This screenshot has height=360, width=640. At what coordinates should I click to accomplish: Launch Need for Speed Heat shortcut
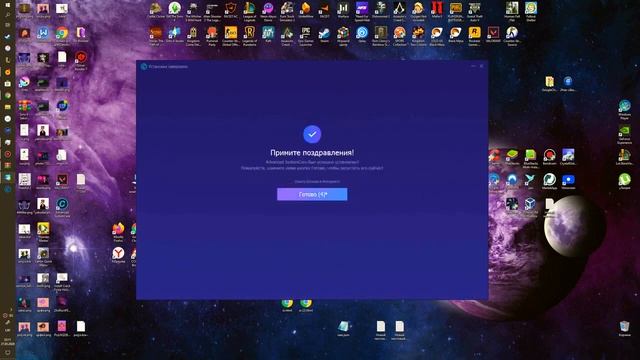point(362,11)
